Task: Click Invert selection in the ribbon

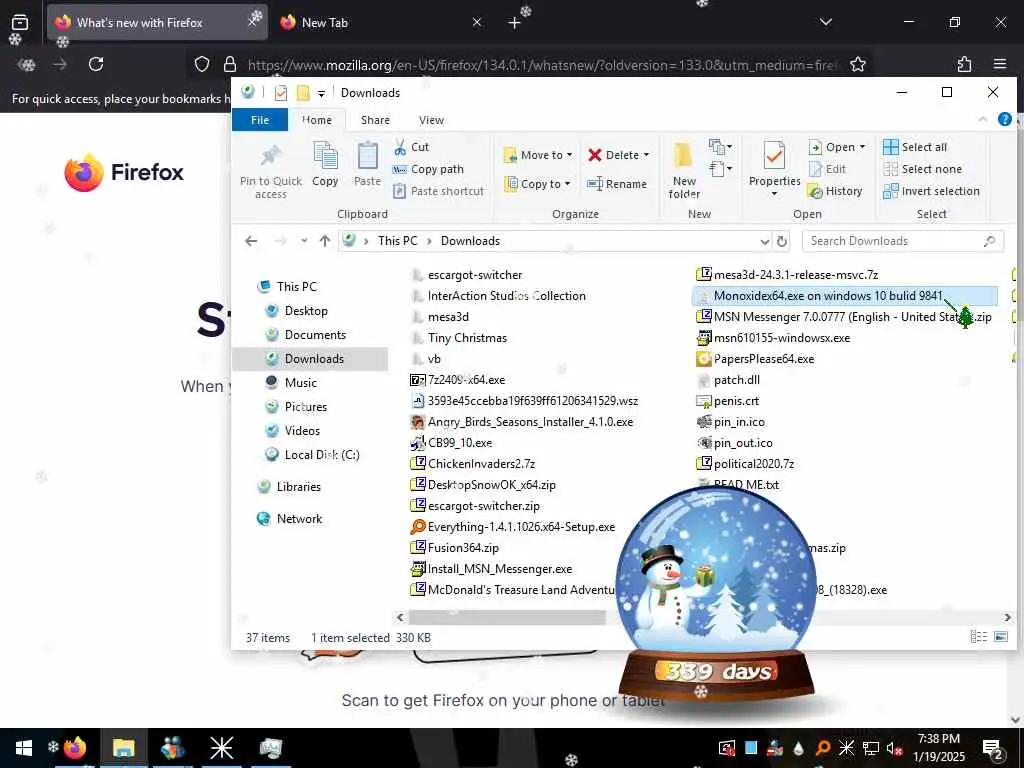Action: point(931,191)
